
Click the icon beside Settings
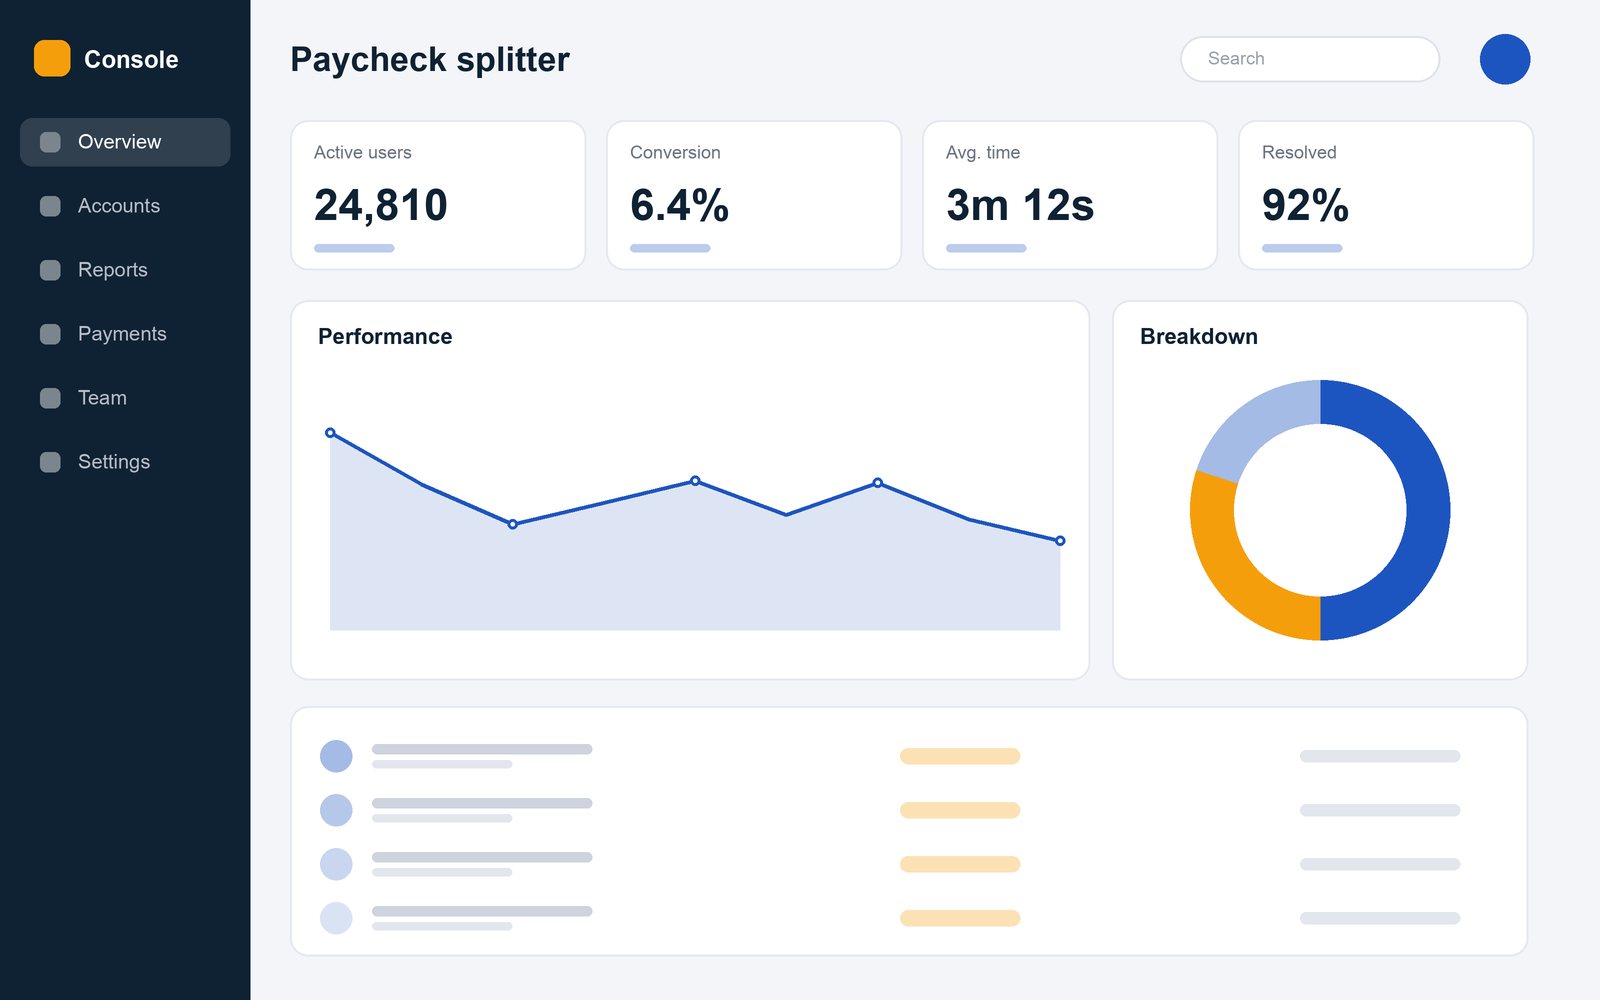[50, 462]
